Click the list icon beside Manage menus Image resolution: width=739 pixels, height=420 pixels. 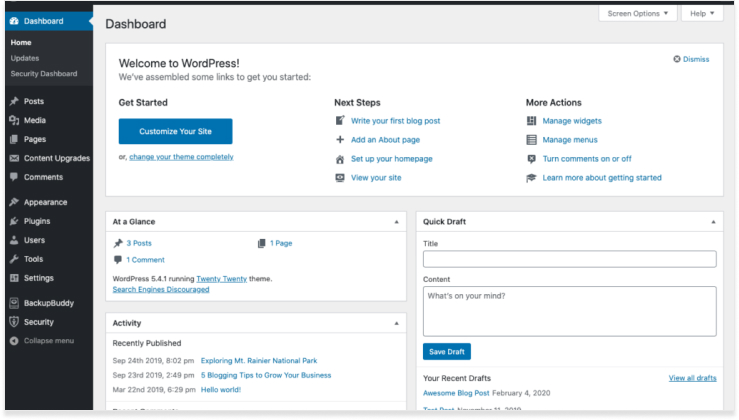point(531,140)
